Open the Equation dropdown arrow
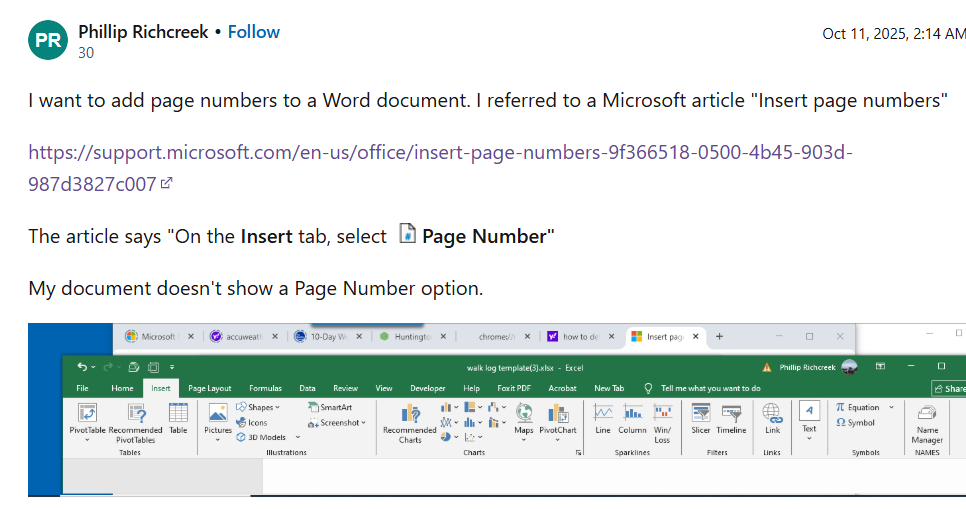 pyautogui.click(x=891, y=407)
